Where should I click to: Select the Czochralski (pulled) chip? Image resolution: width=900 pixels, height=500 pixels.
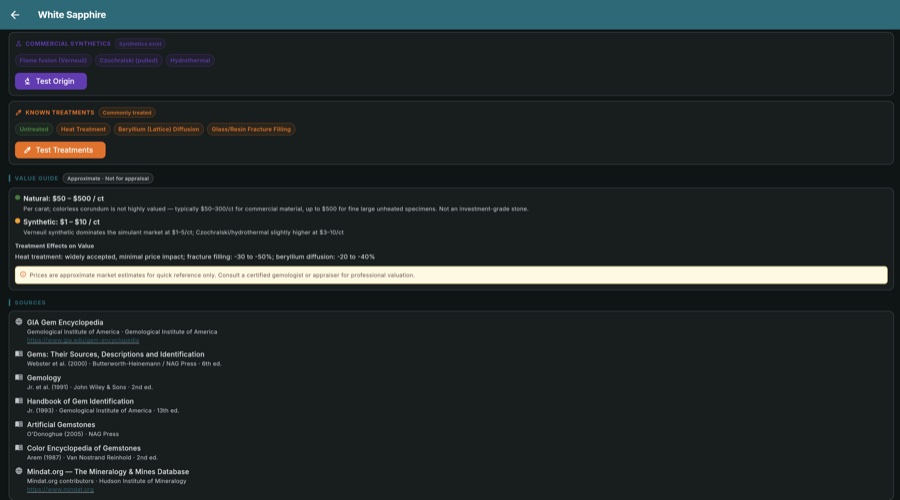point(128,61)
